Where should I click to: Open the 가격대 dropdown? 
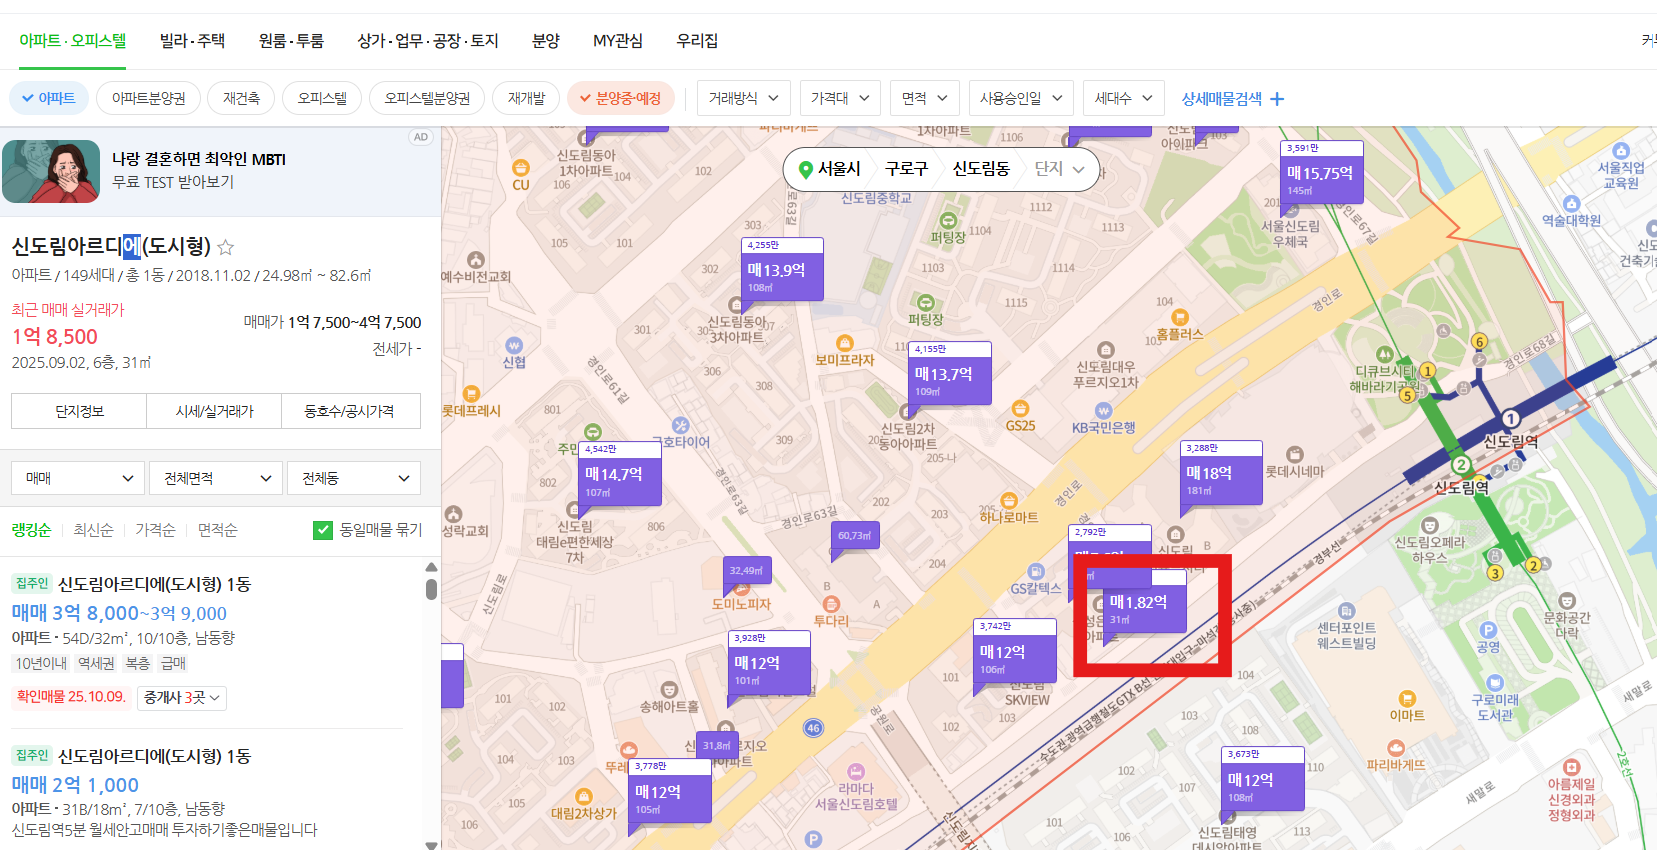tap(840, 98)
